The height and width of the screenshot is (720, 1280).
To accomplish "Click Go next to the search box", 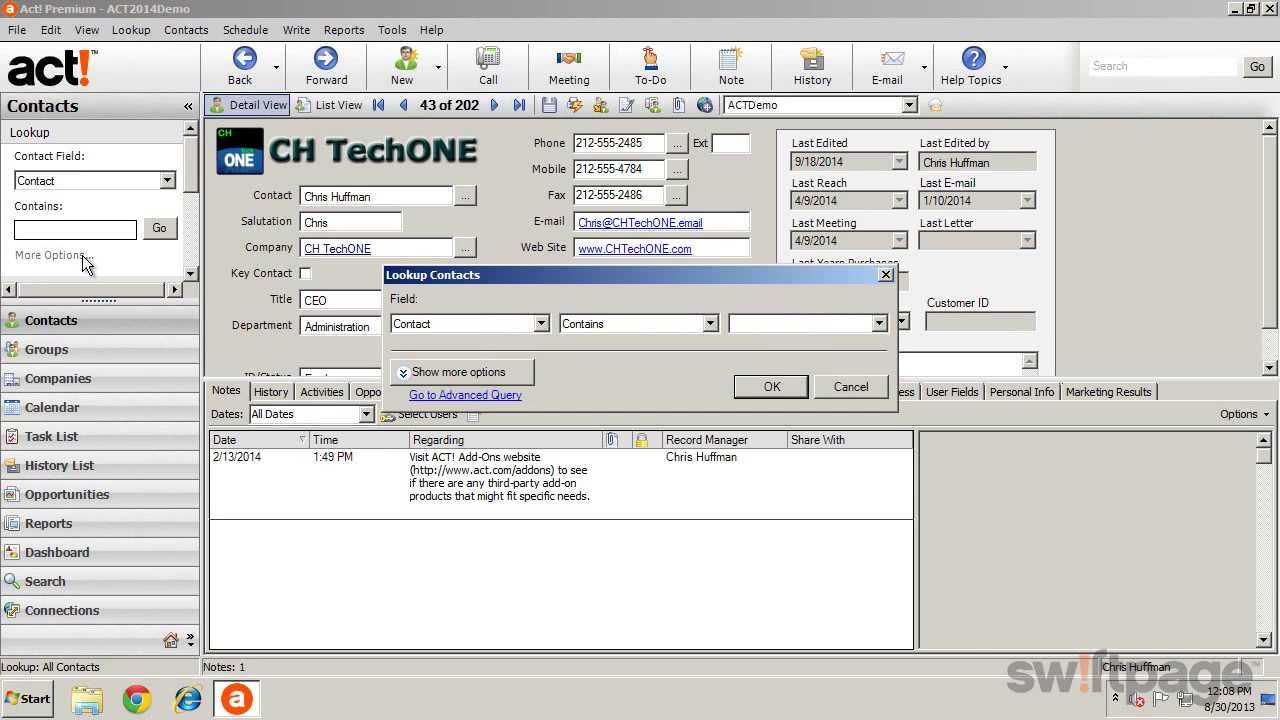I will coord(1257,67).
